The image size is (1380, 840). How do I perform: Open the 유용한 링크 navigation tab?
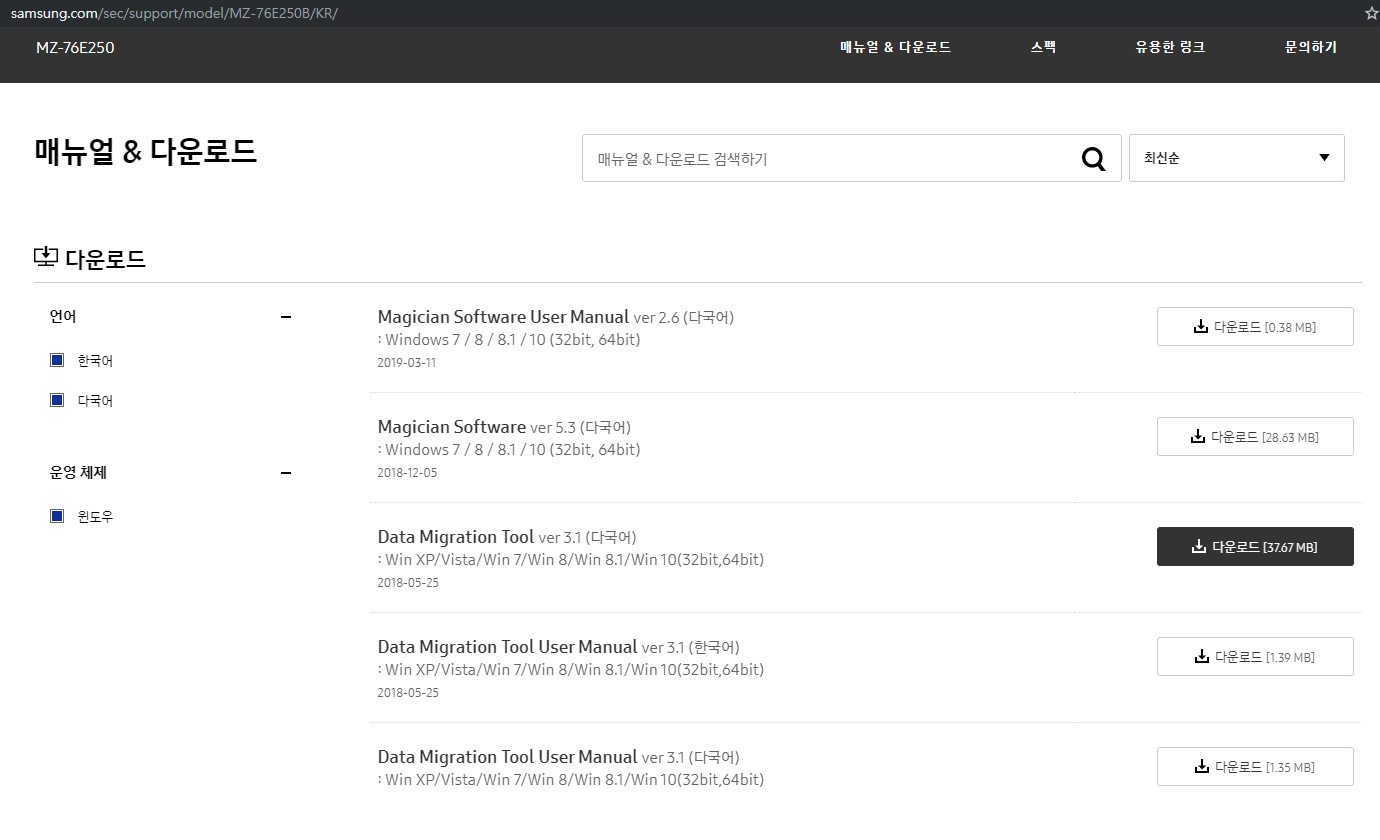tap(1170, 47)
